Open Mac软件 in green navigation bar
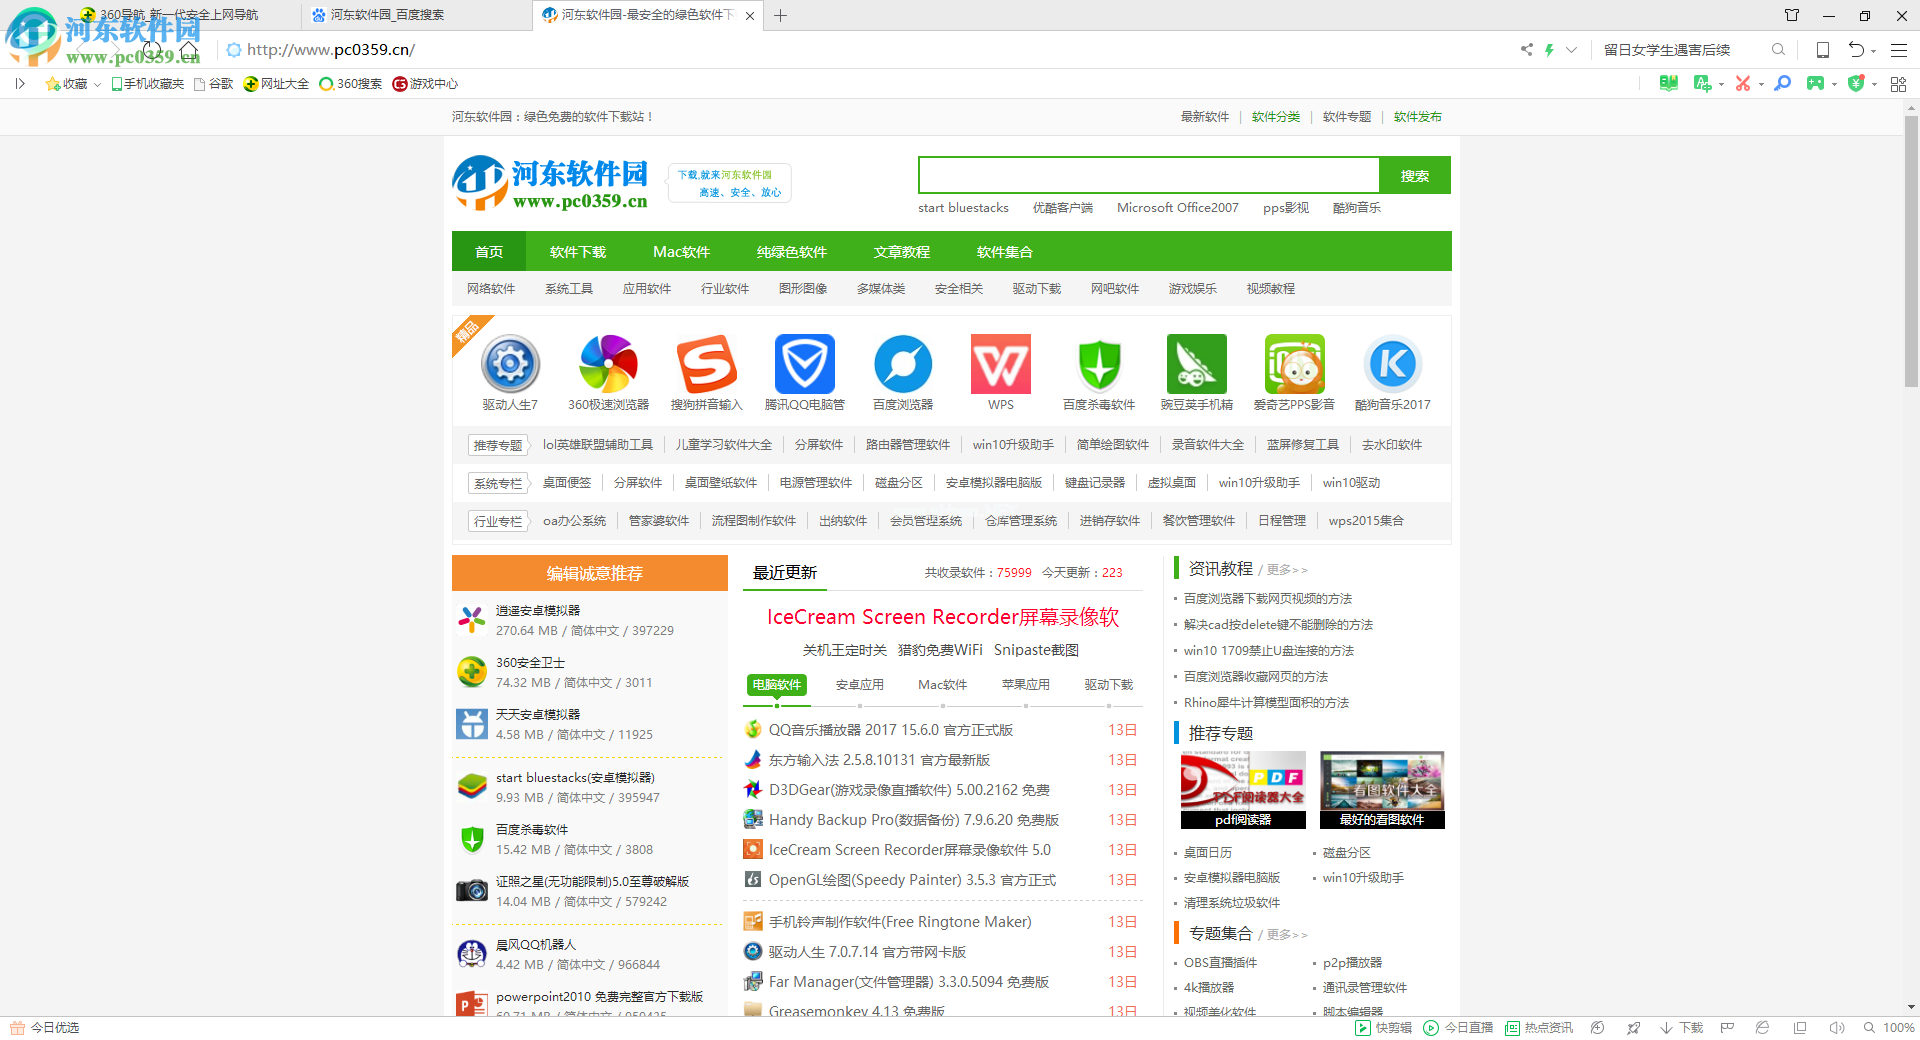The height and width of the screenshot is (1040, 1920). (681, 252)
